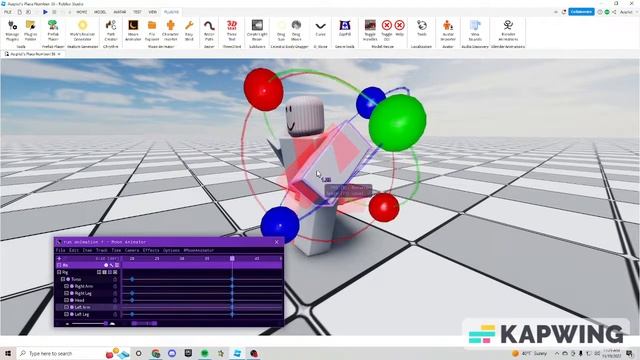This screenshot has width=640, height=360.
Task: Open Moon Animator Options menu
Action: [x=171, y=250]
